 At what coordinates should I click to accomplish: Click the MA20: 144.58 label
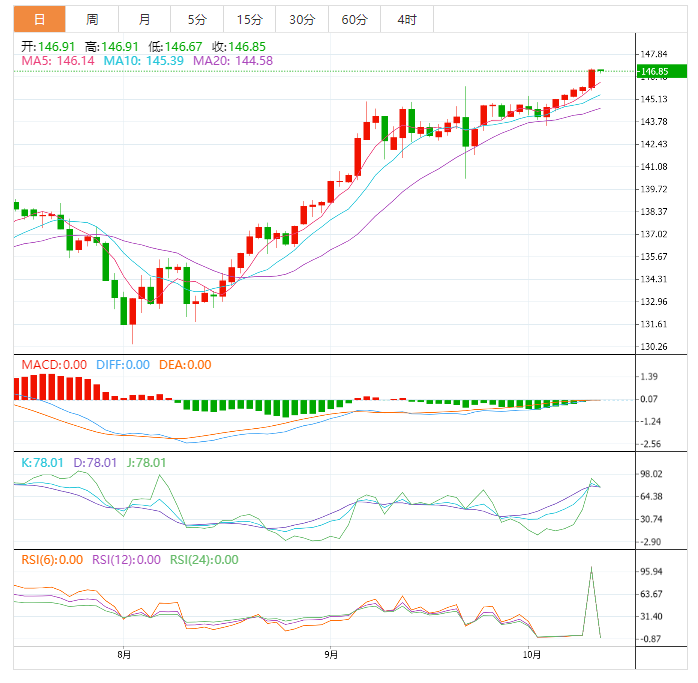(233, 61)
